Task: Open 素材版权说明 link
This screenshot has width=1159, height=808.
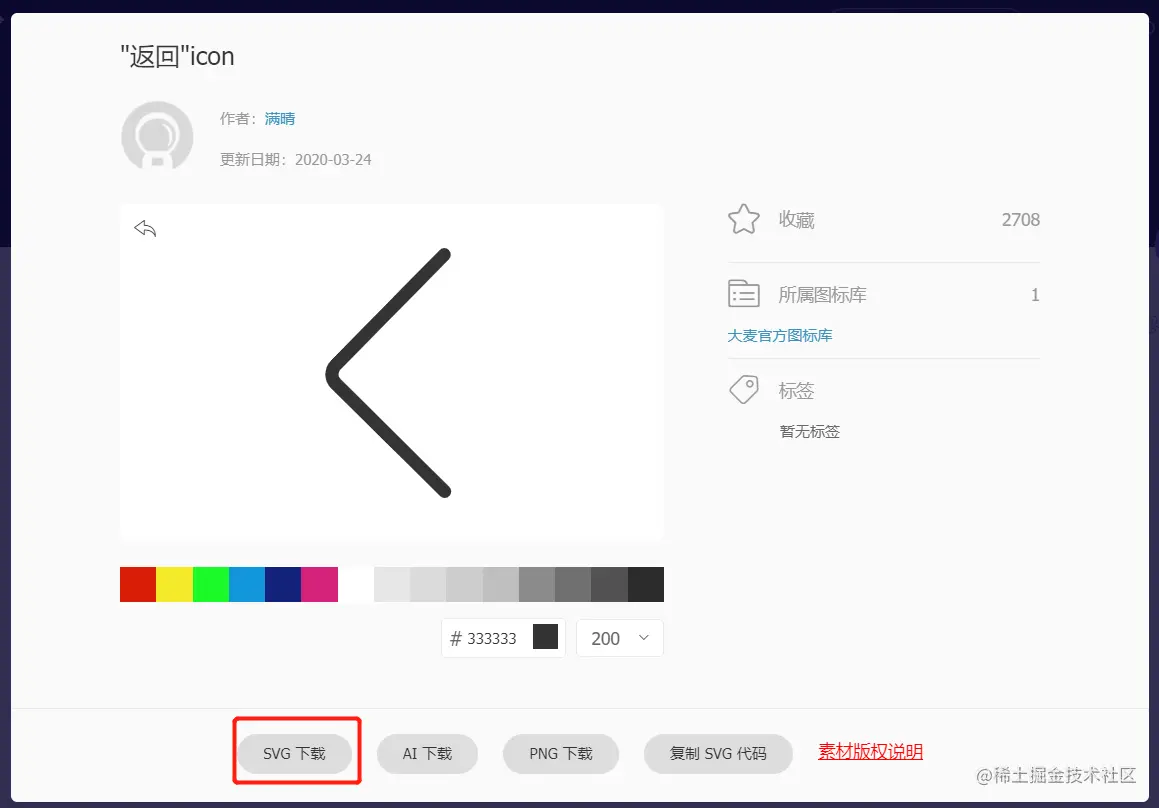Action: point(870,752)
